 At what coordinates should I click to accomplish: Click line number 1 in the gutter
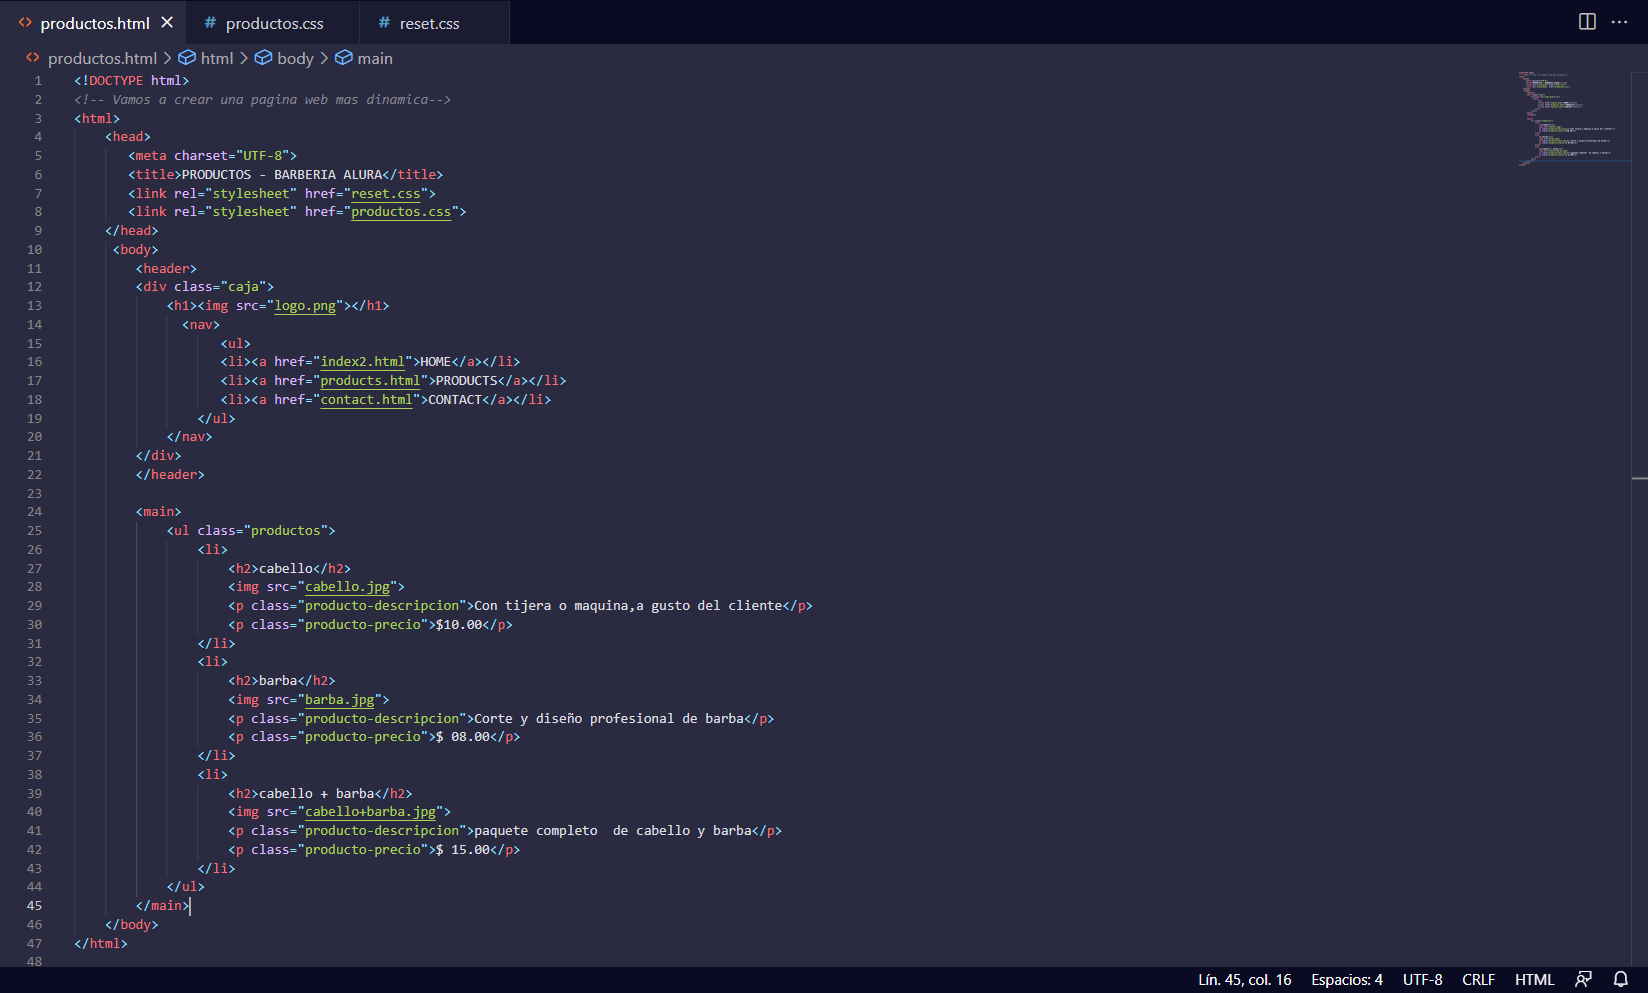point(38,81)
